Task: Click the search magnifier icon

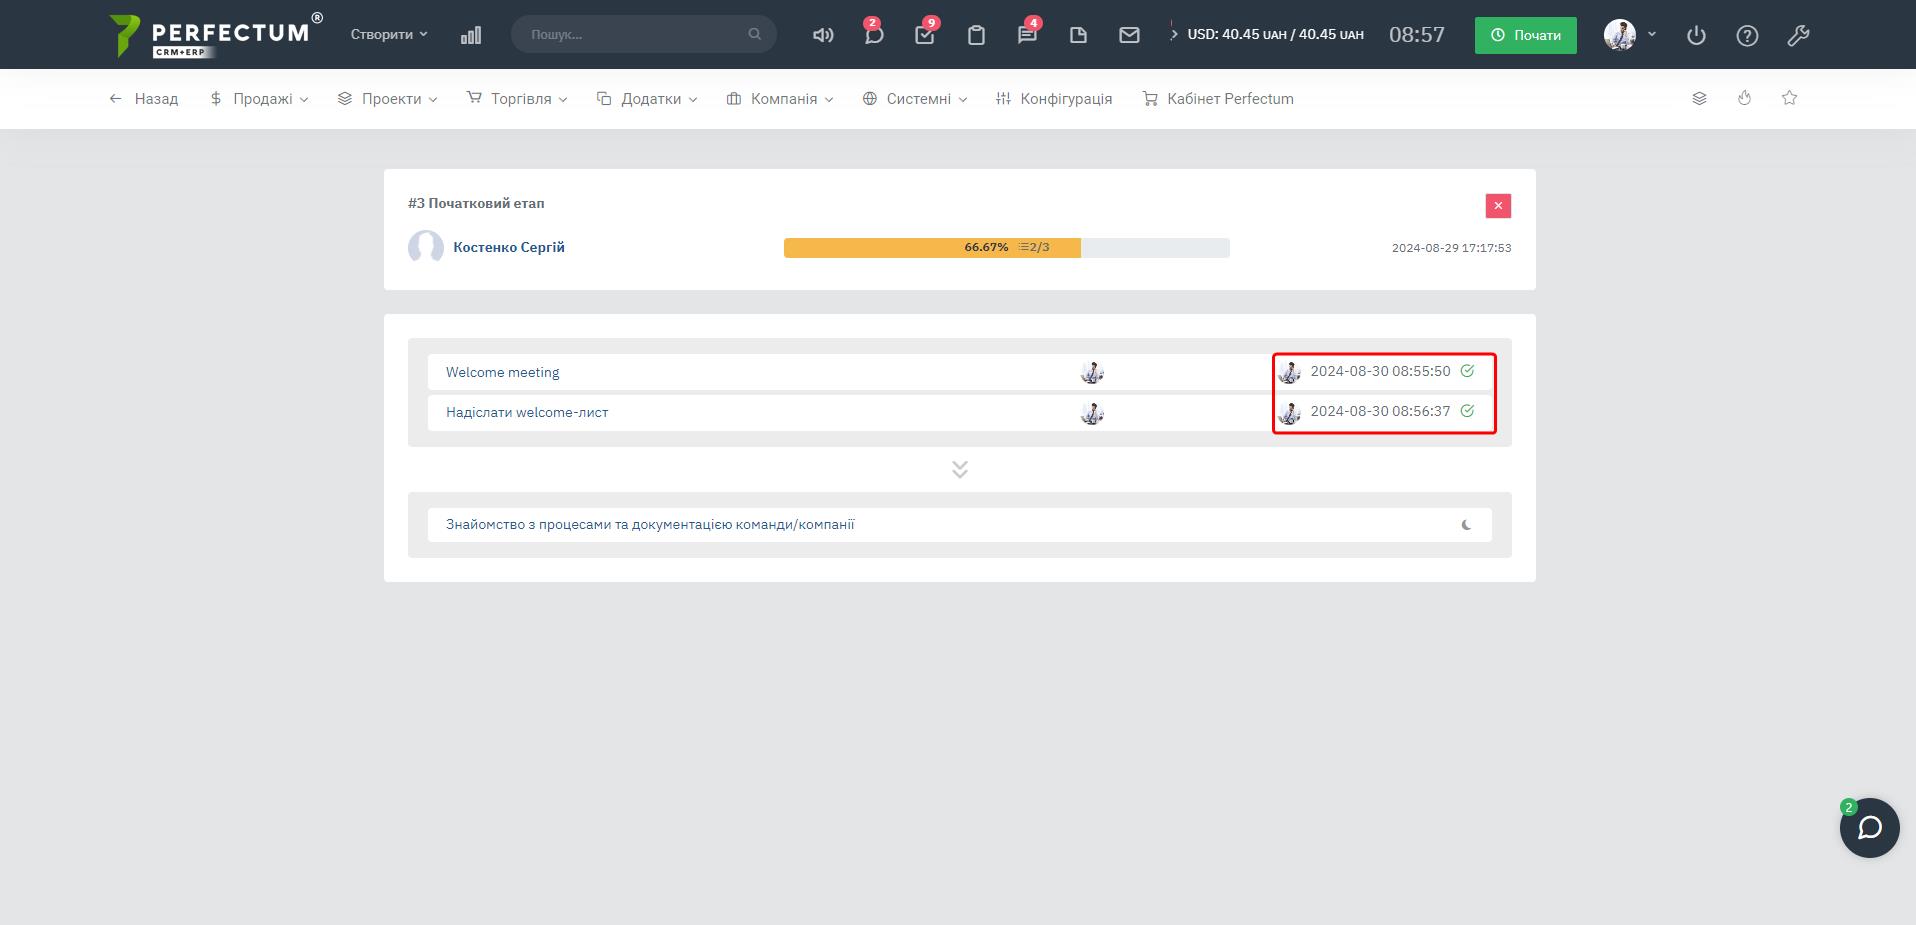Action: 754,34
